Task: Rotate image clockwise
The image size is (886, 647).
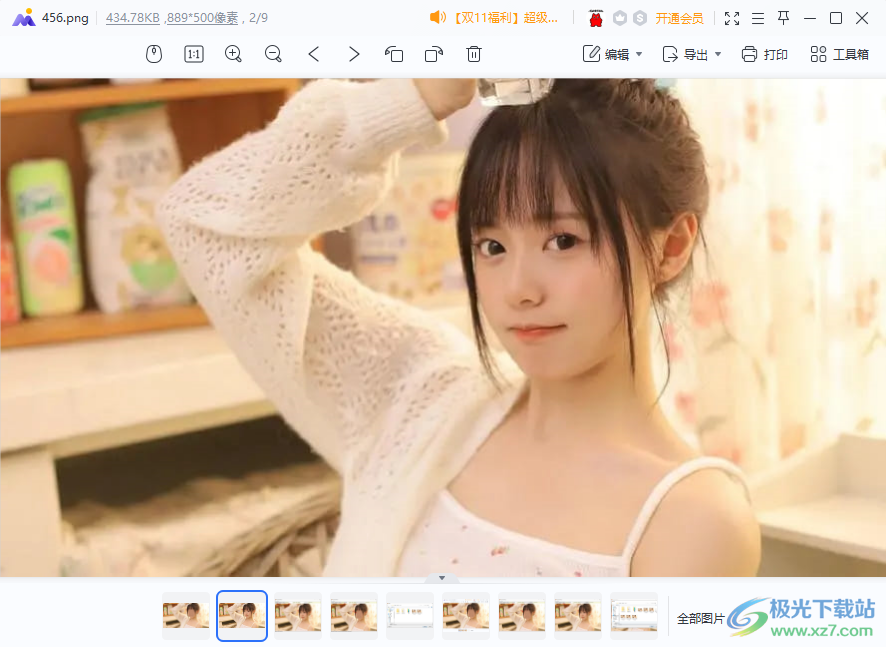Action: (x=434, y=54)
